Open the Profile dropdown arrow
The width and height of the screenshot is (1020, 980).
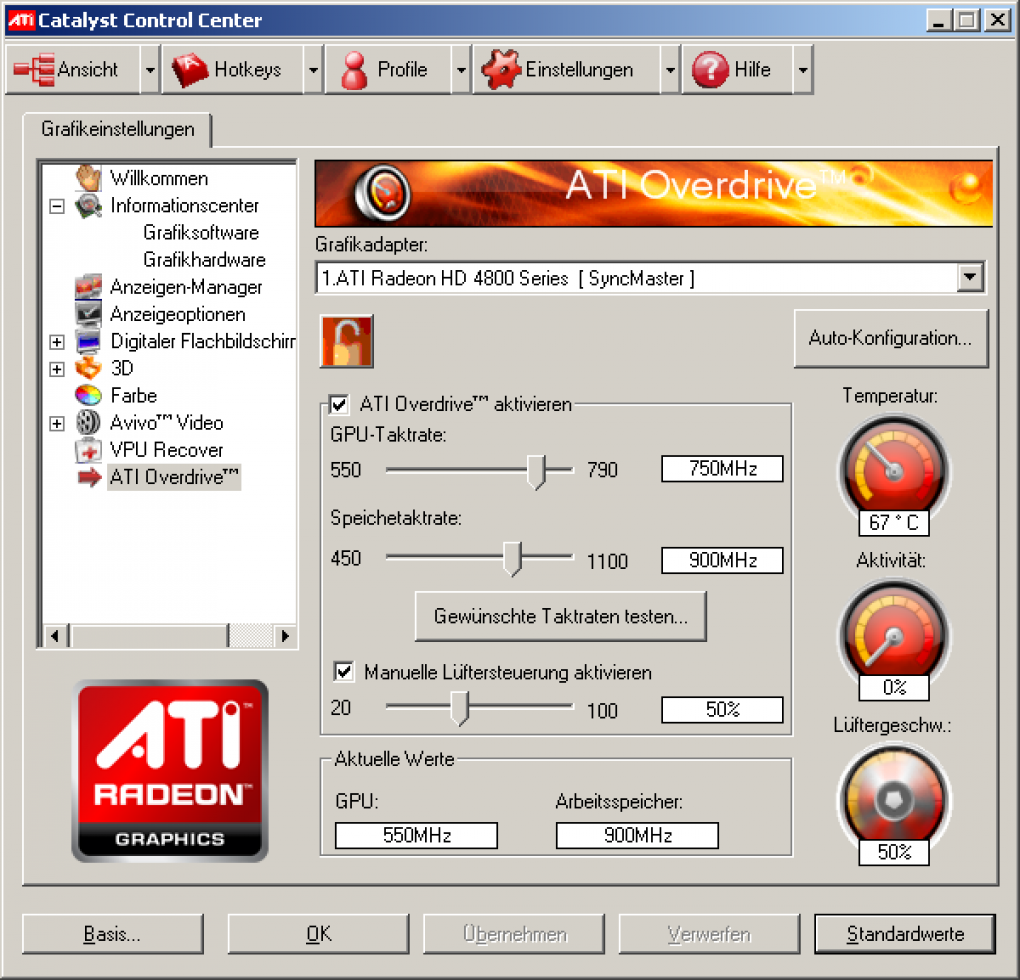point(461,70)
